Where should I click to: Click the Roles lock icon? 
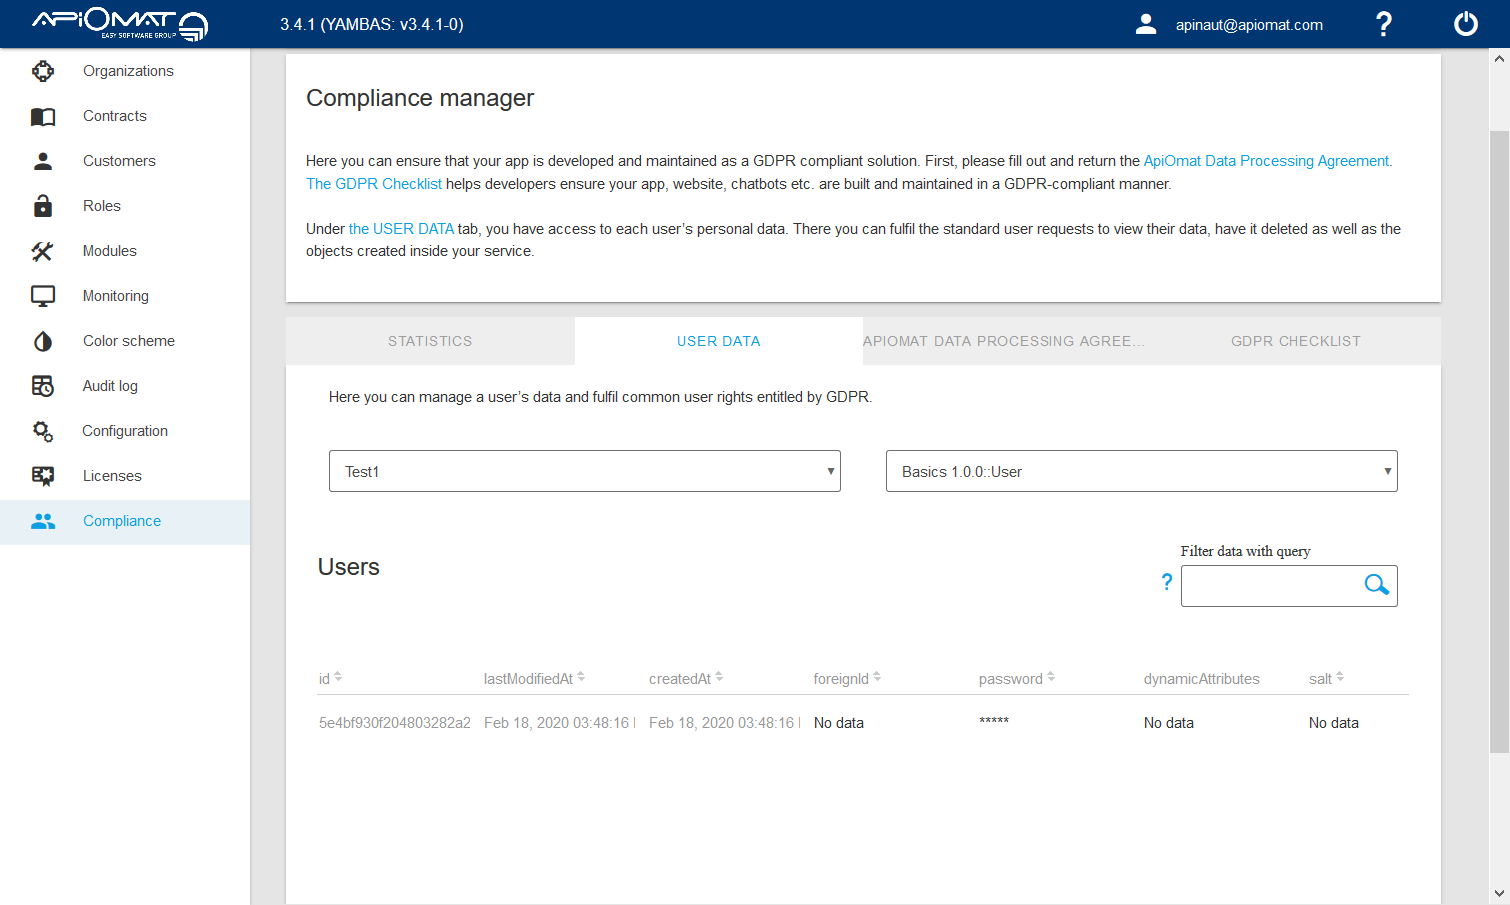[43, 206]
